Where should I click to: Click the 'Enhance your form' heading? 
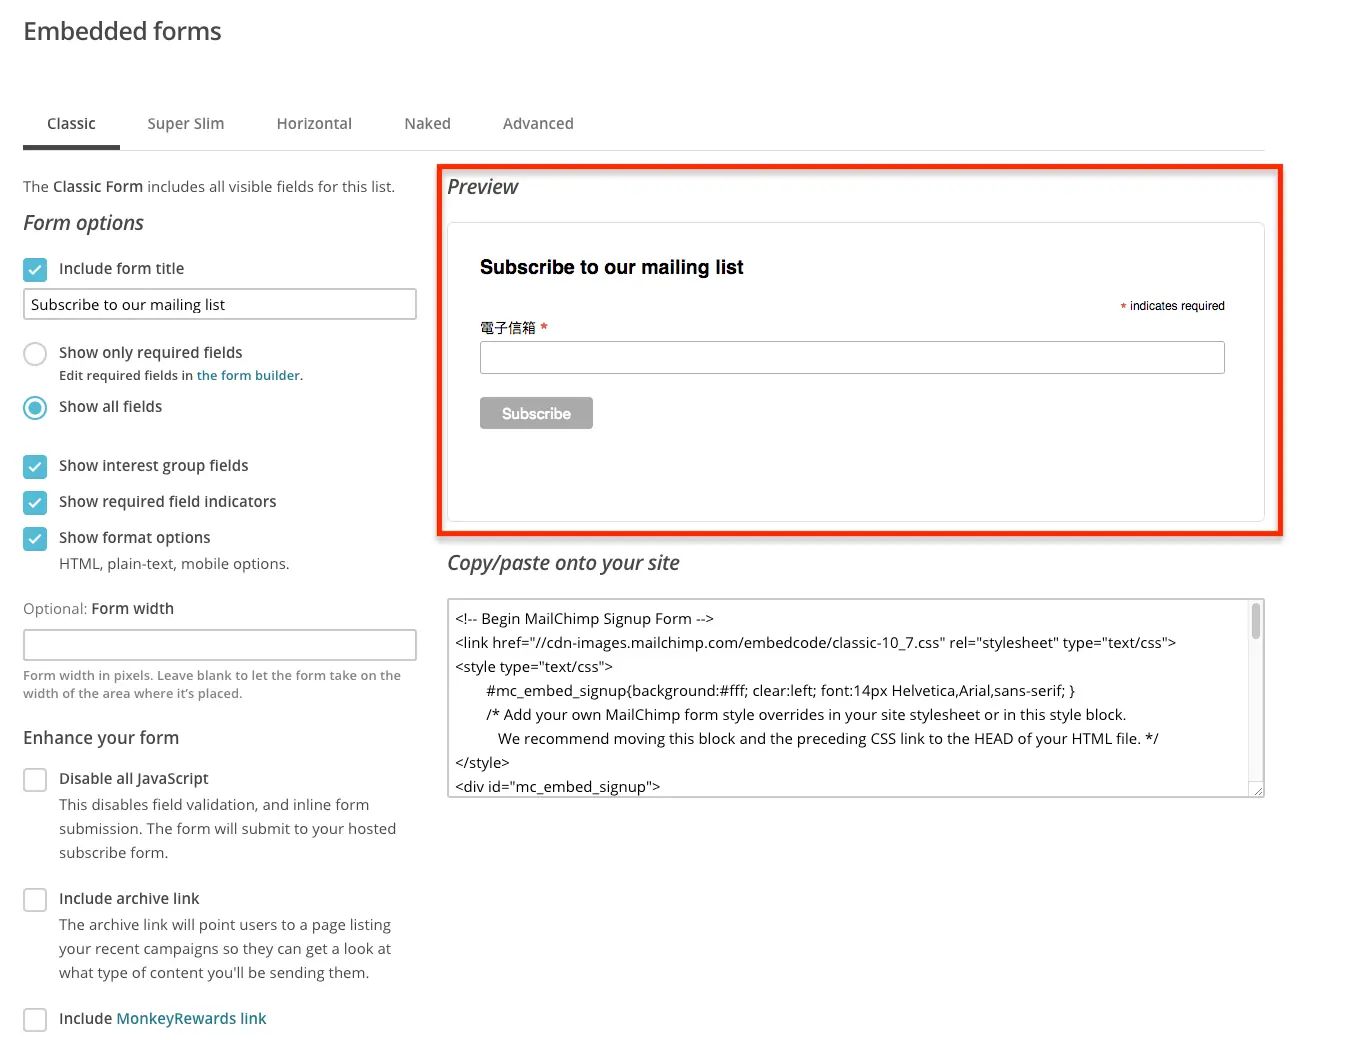(101, 738)
